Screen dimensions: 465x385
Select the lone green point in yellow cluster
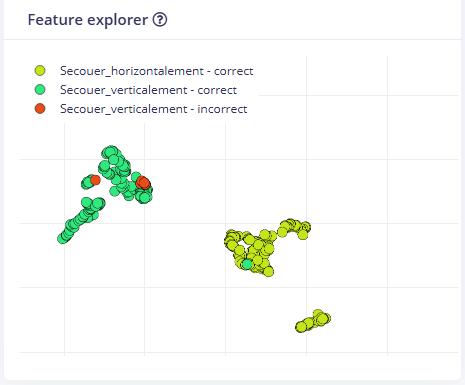[247, 264]
